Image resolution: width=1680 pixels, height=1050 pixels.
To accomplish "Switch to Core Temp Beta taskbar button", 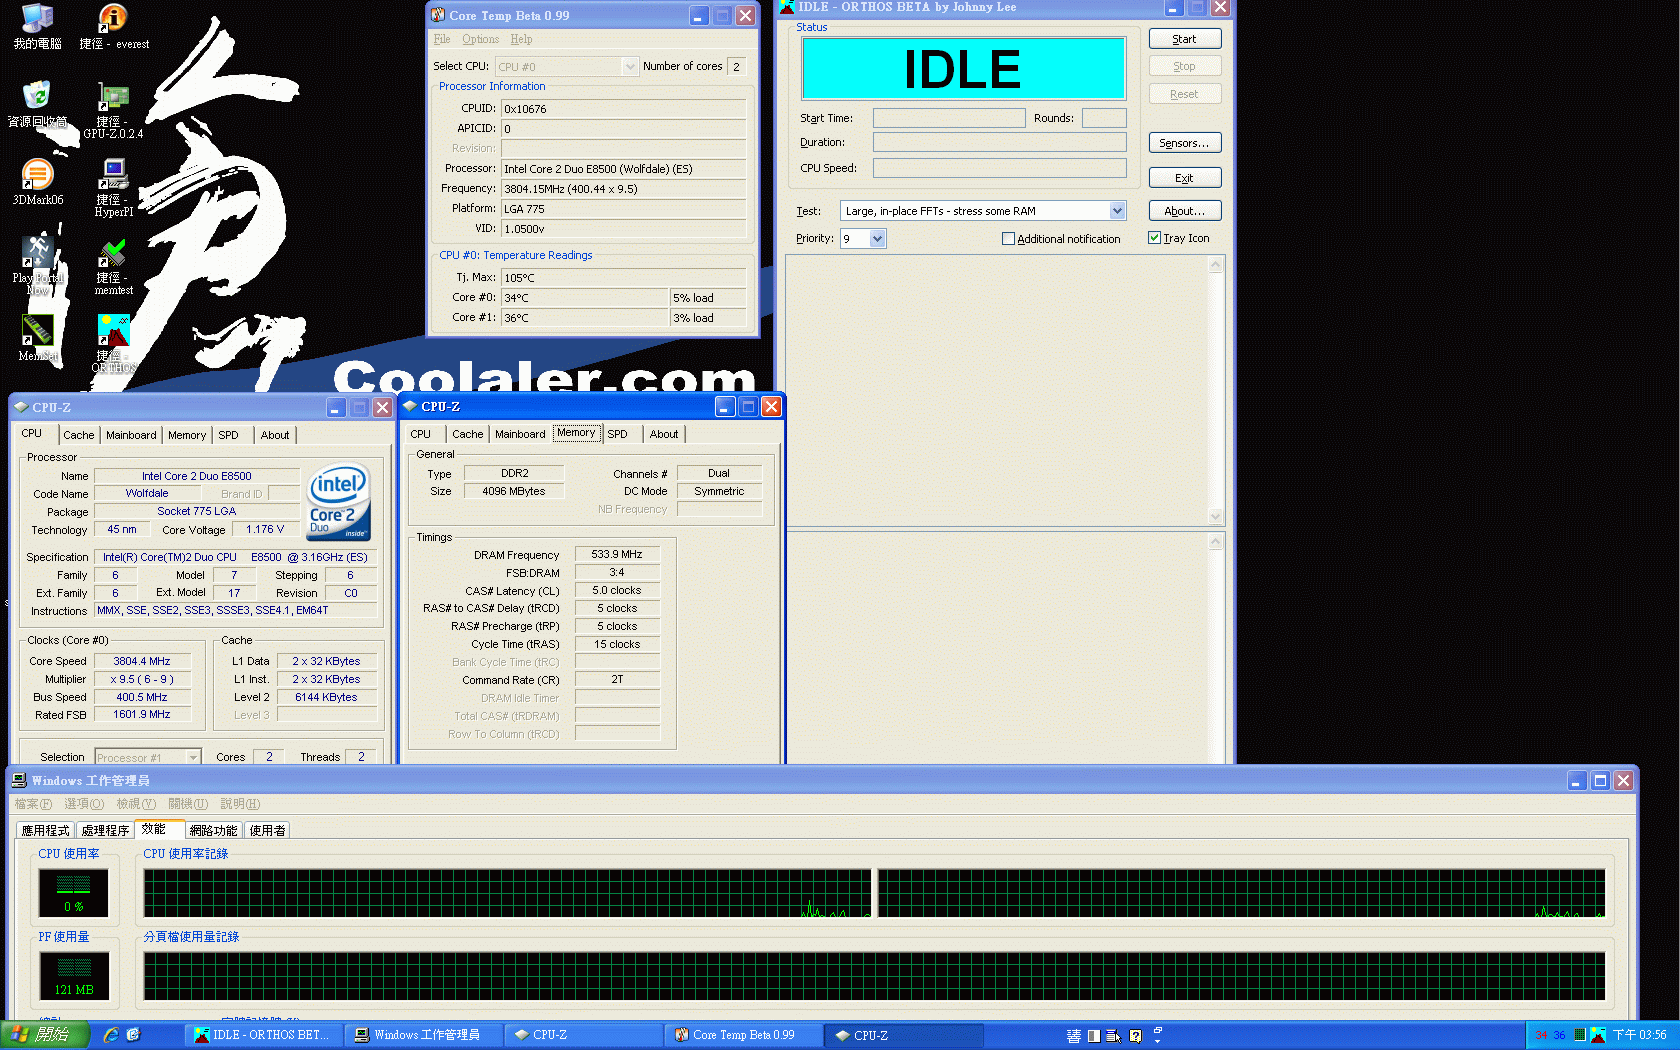I will pos(743,1035).
